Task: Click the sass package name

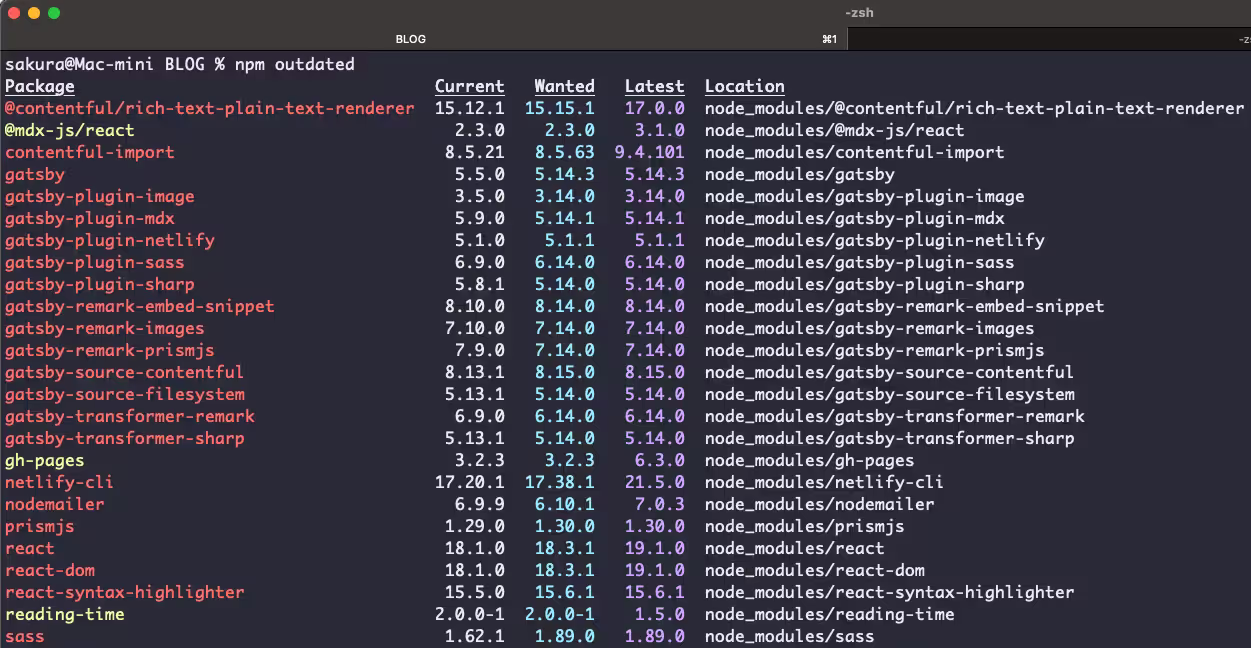Action: [25, 636]
